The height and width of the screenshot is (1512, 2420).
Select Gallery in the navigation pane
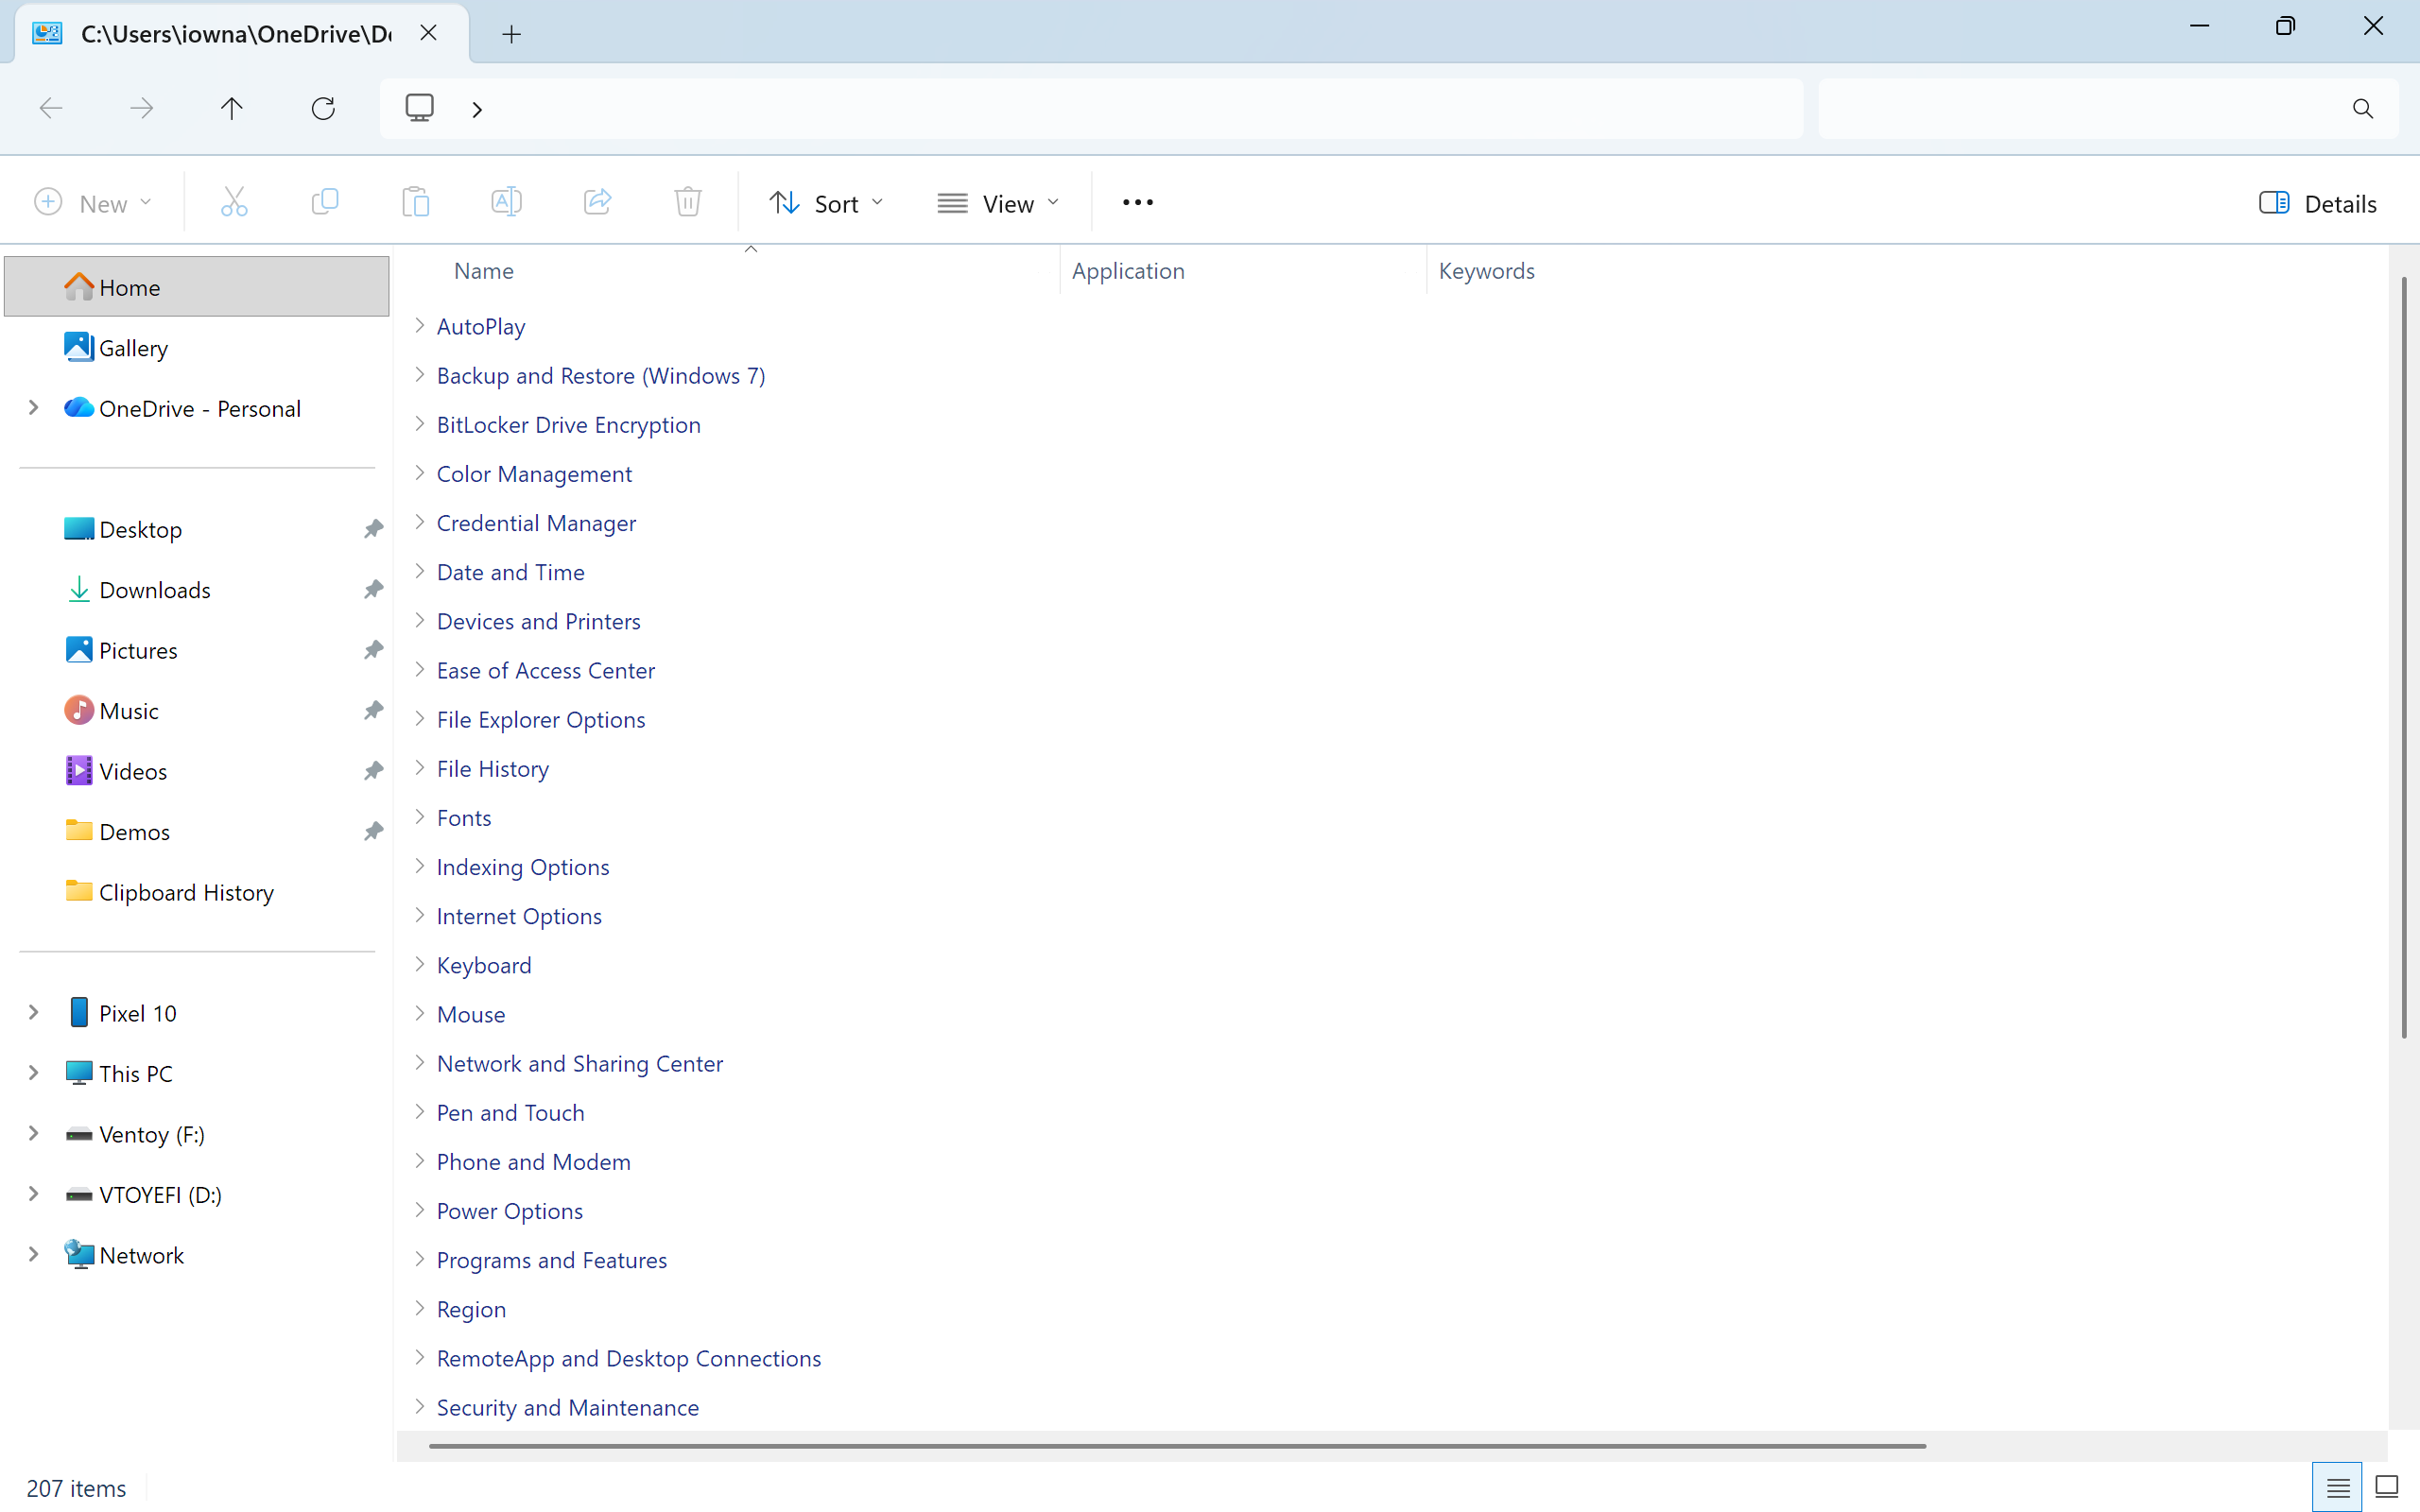point(196,348)
